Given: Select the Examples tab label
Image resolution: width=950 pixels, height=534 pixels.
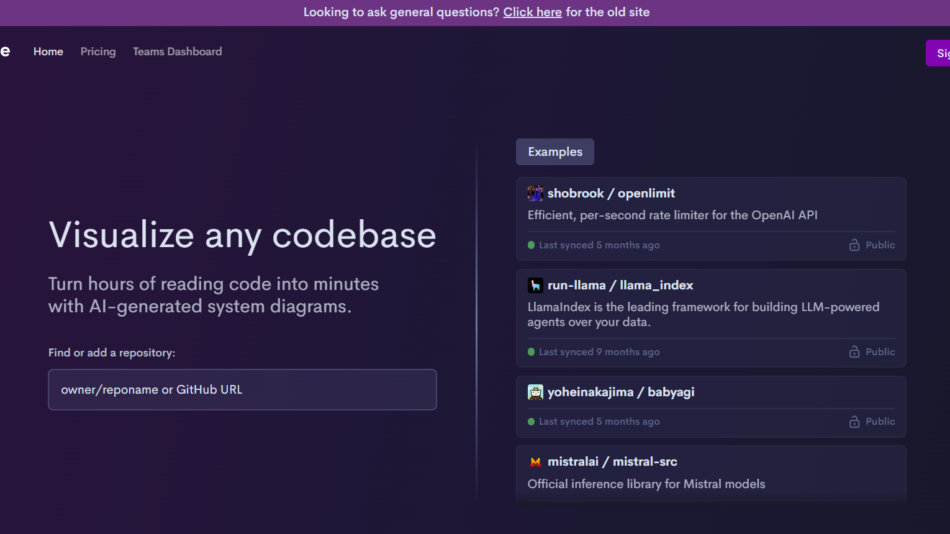Looking at the screenshot, I should pos(555,152).
